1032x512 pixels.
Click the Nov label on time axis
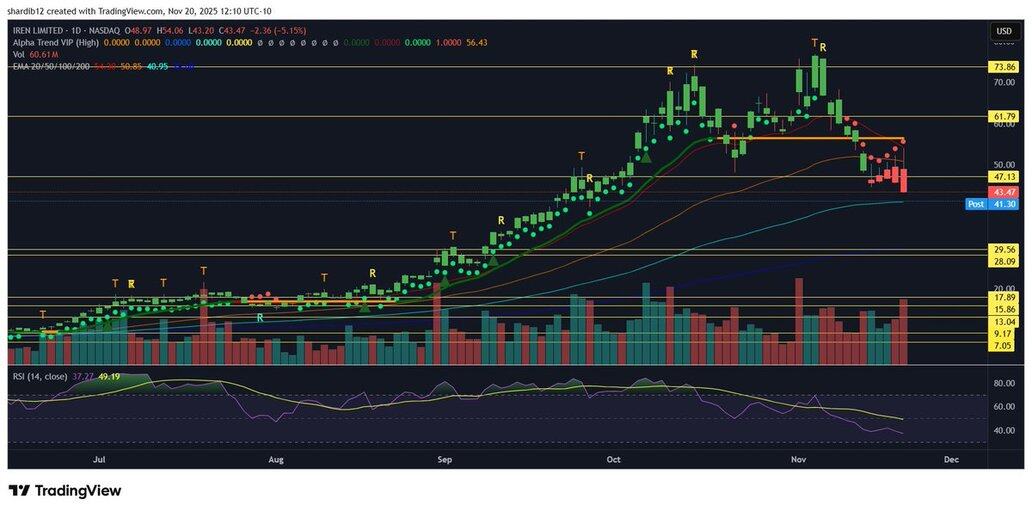point(798,460)
